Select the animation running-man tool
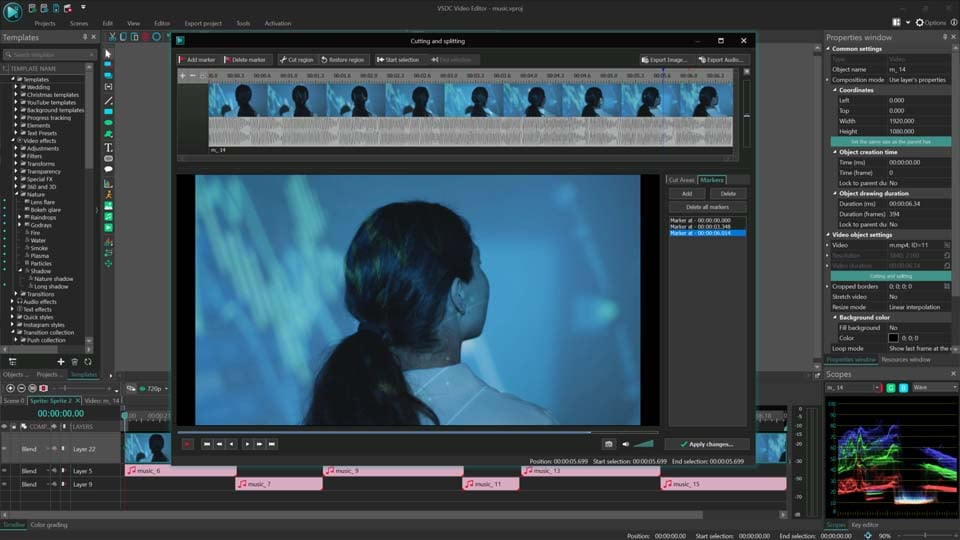The image size is (960, 540). 108,195
